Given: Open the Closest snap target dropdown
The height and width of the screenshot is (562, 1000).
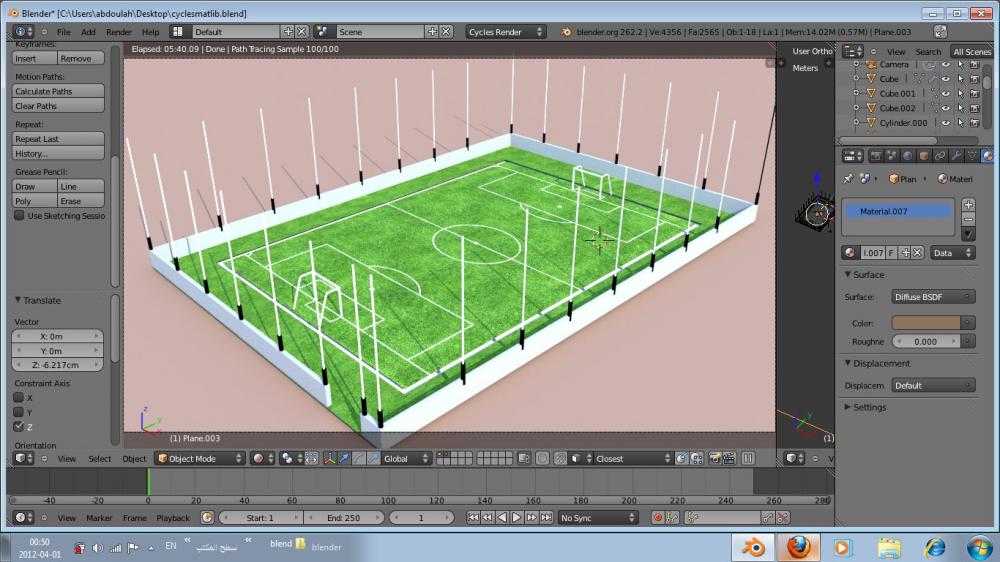Looking at the screenshot, I should pyautogui.click(x=632, y=458).
